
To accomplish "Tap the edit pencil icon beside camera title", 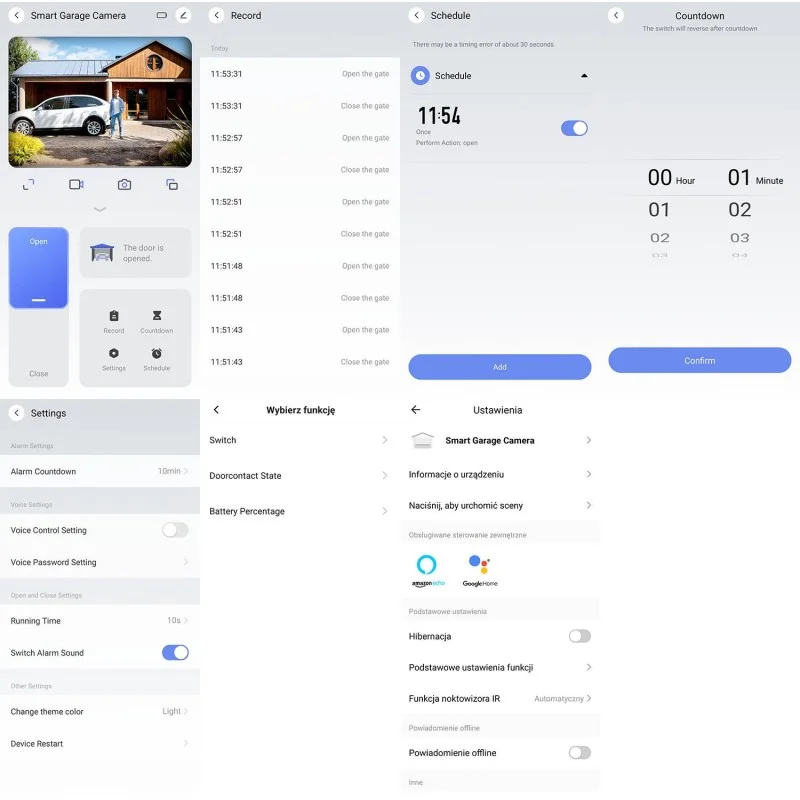I will [x=182, y=16].
